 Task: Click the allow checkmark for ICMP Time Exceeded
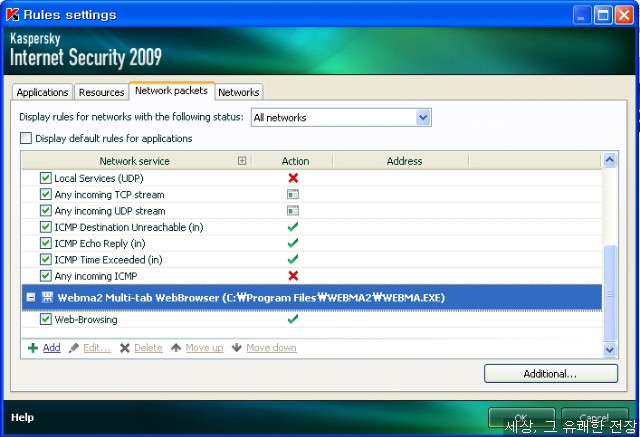pos(293,259)
